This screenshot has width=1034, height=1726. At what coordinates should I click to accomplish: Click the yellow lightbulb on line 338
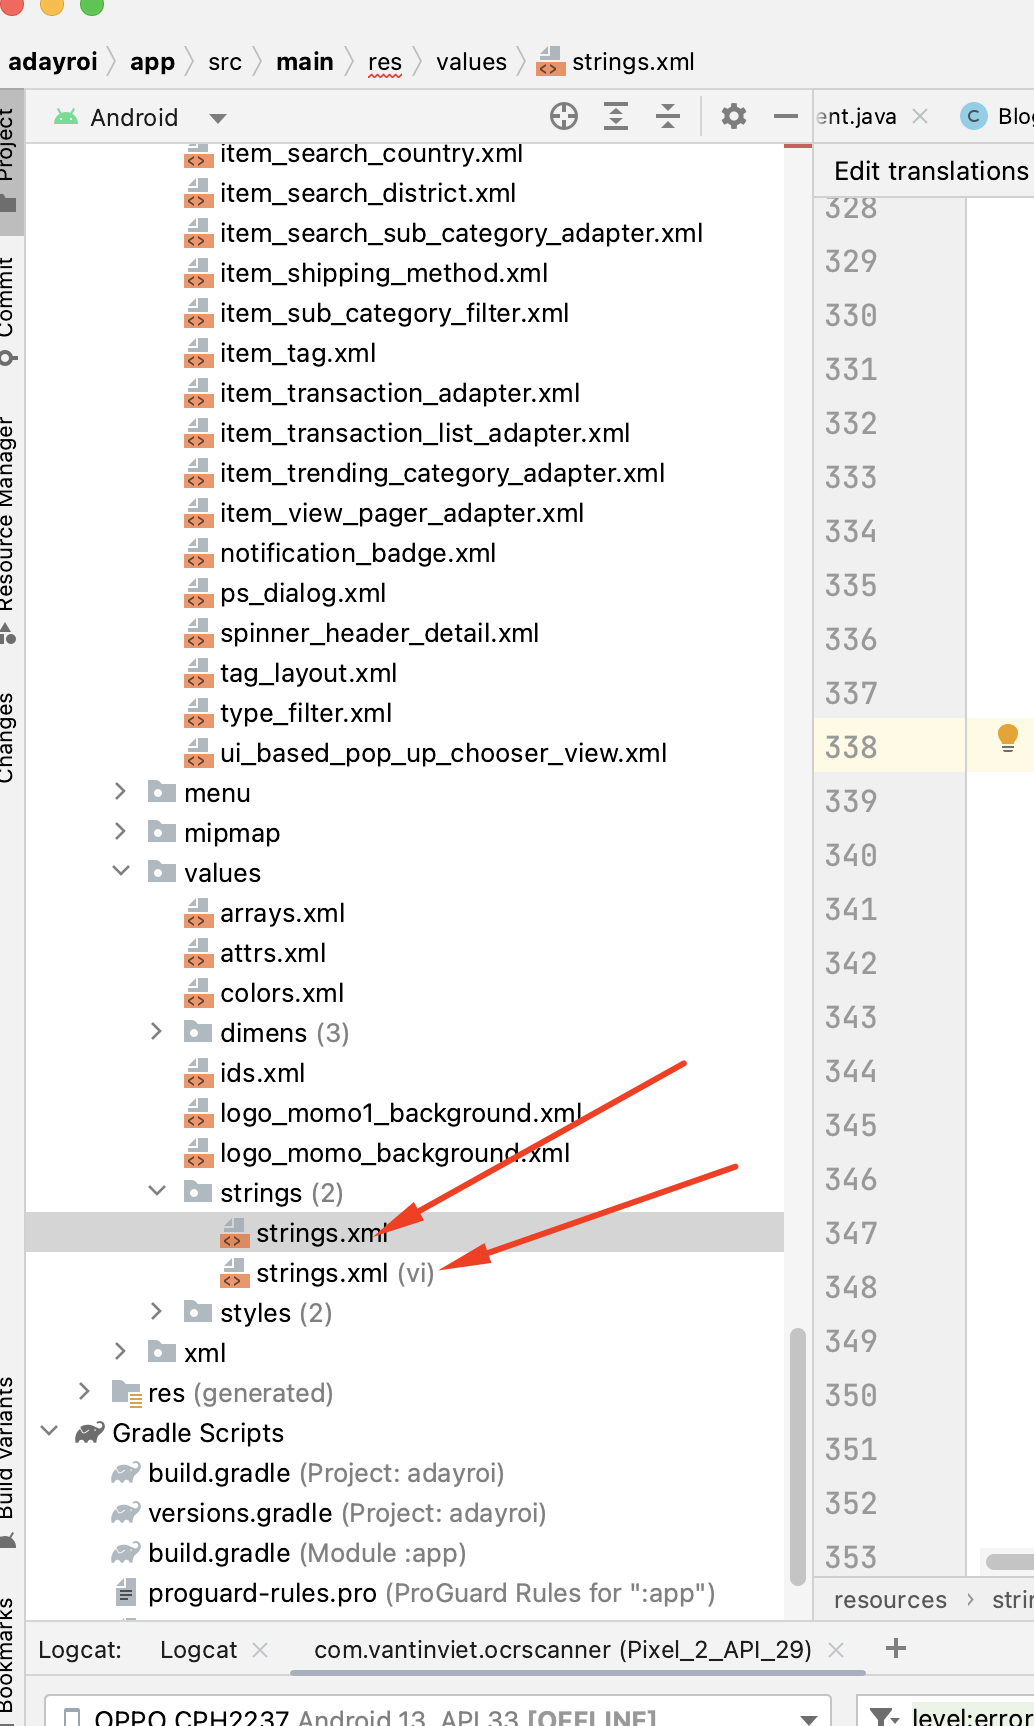coord(1008,739)
